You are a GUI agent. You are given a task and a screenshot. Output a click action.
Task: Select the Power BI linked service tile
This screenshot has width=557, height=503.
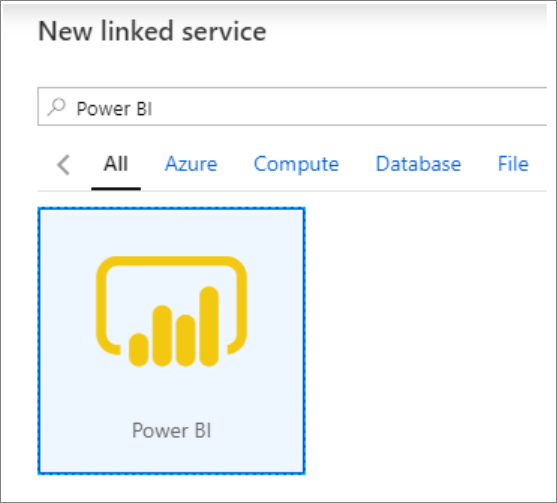(x=172, y=341)
